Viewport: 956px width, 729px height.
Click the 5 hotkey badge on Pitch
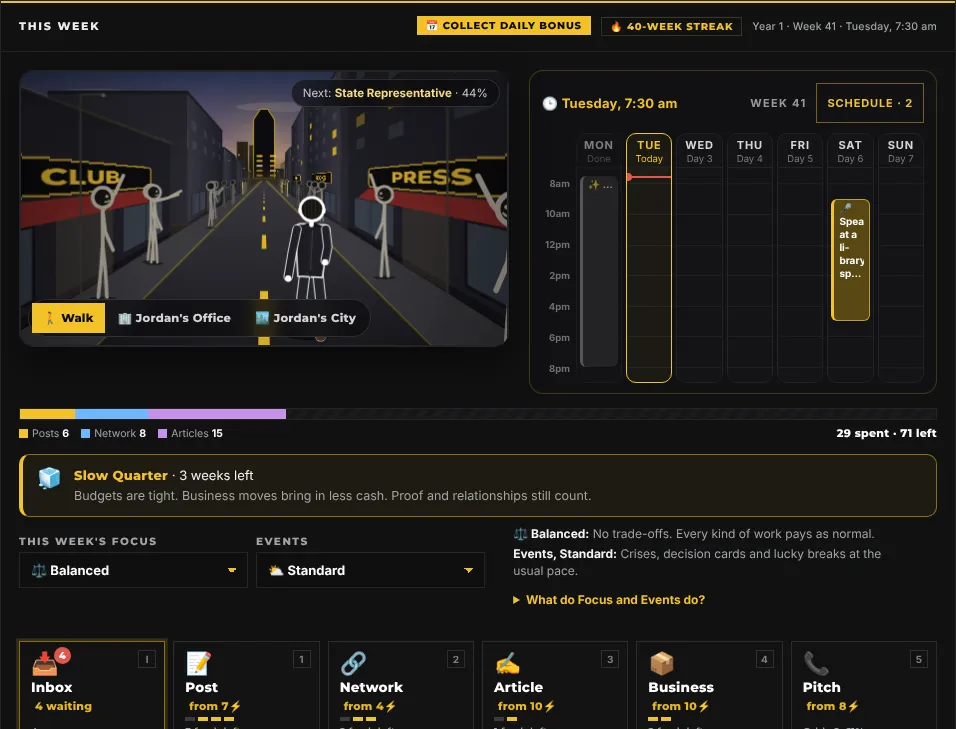tap(919, 659)
